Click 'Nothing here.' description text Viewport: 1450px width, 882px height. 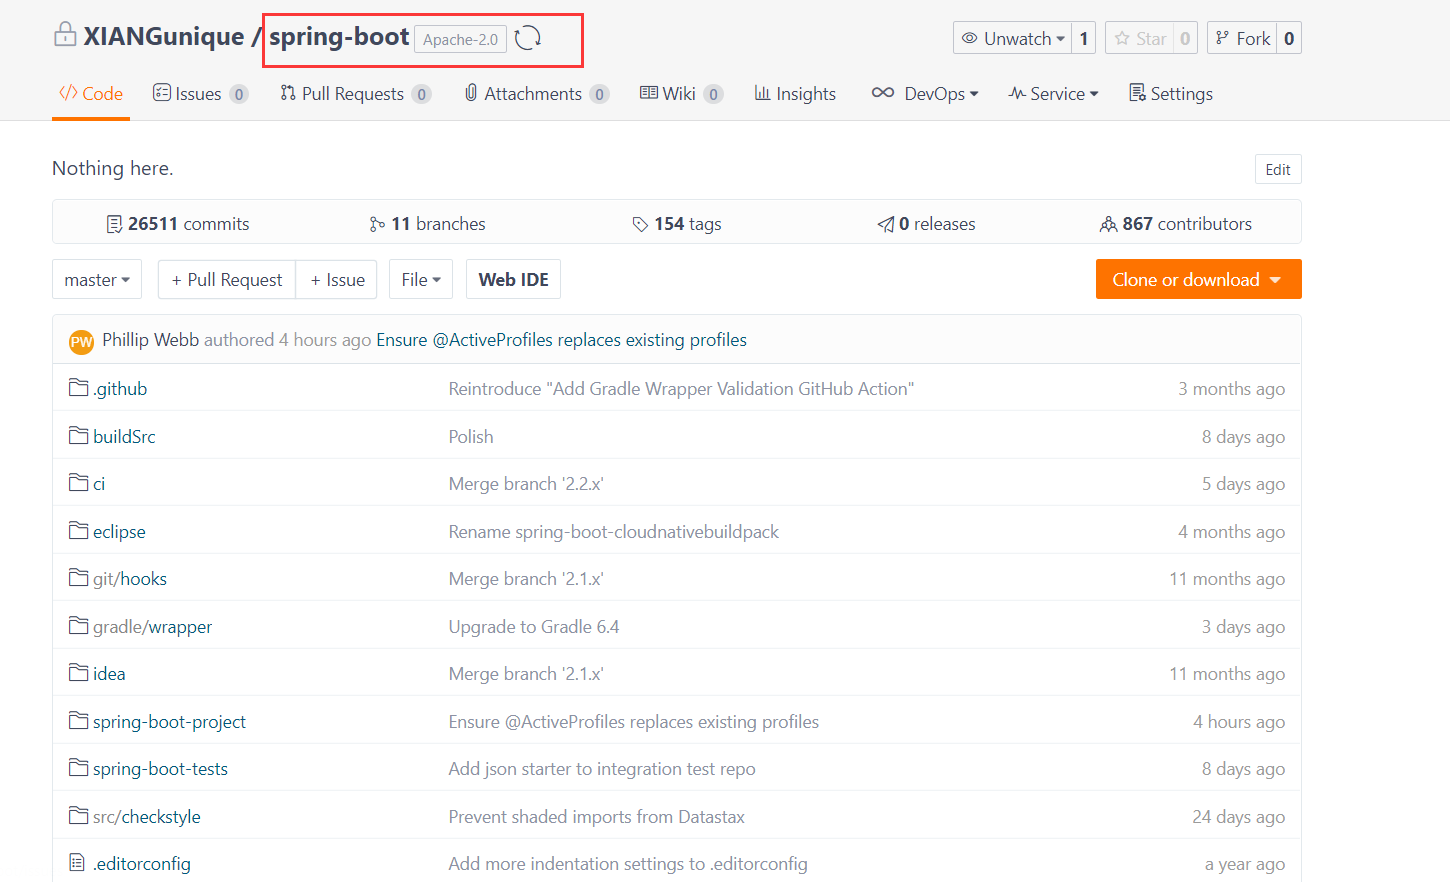pos(113,168)
